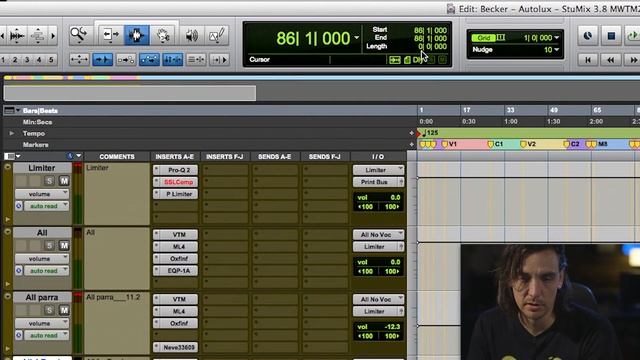Open the EQP-1A insert plugin
Viewport: 640px width, 360px height.
179,271
